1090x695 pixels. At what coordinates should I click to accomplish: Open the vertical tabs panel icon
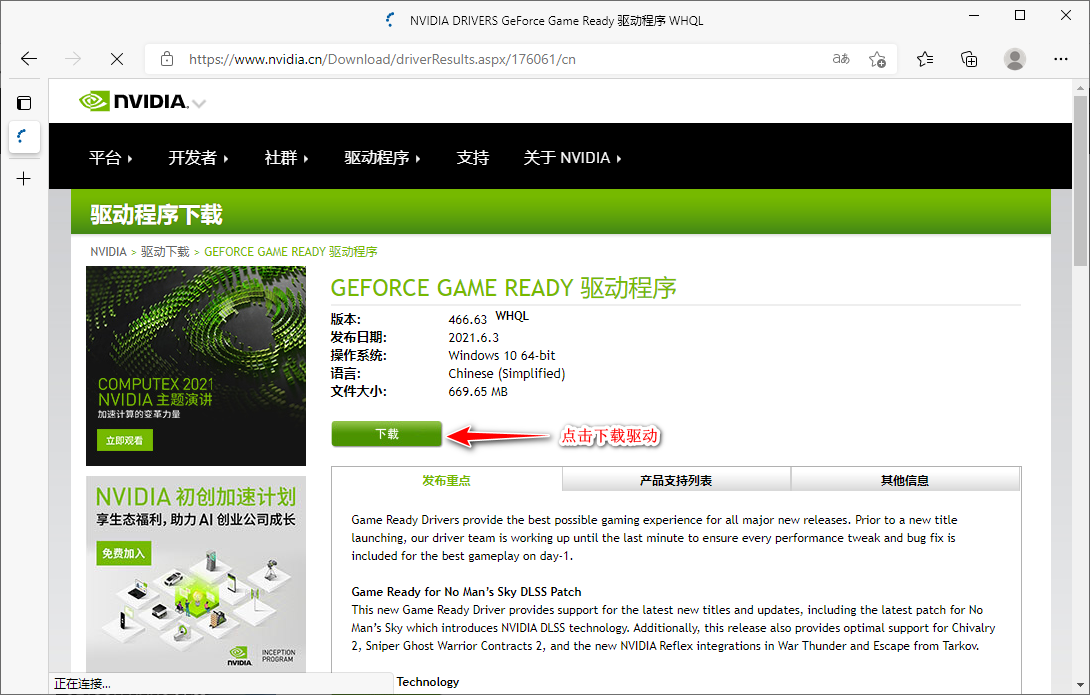[24, 102]
